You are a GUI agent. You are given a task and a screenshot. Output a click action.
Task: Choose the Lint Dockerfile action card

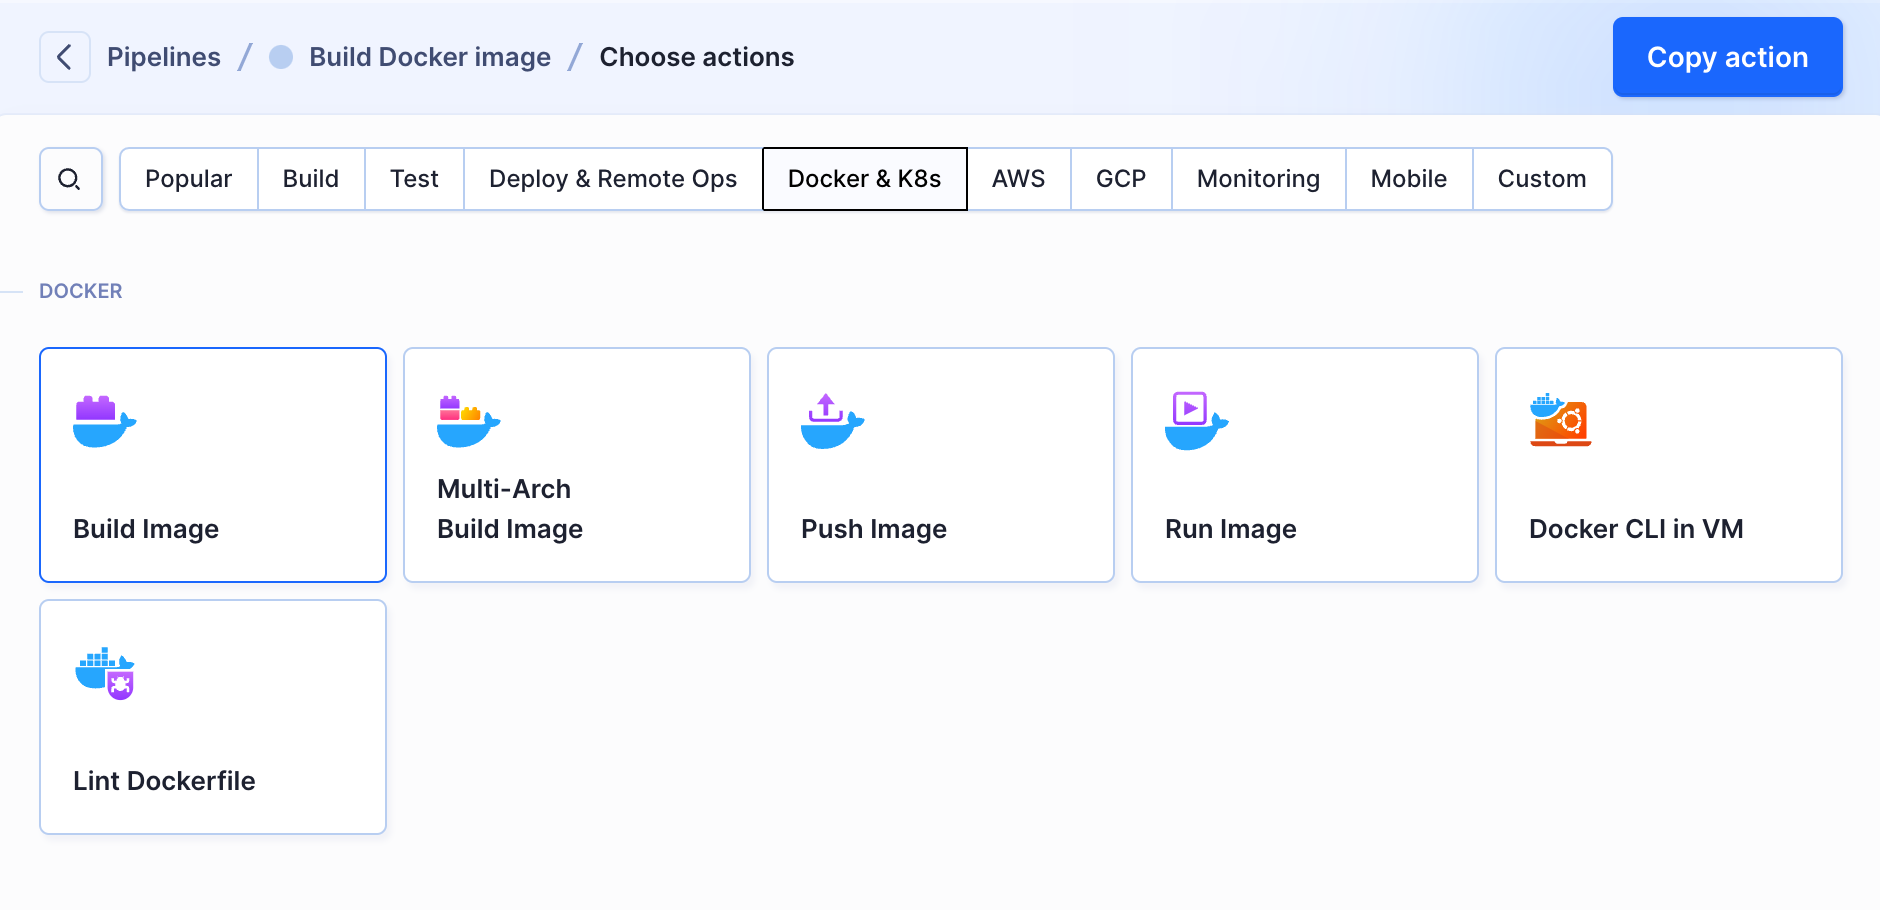pos(213,717)
